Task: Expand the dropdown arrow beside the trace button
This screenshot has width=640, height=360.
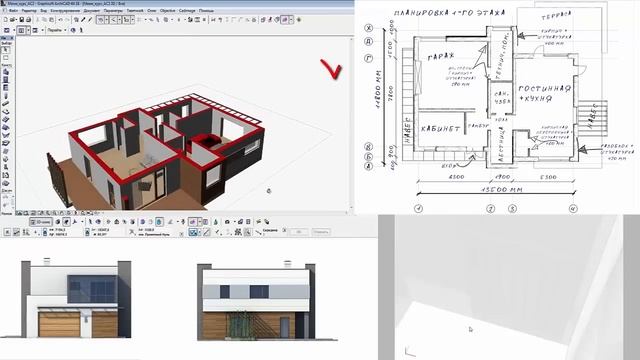Action: tap(291, 20)
